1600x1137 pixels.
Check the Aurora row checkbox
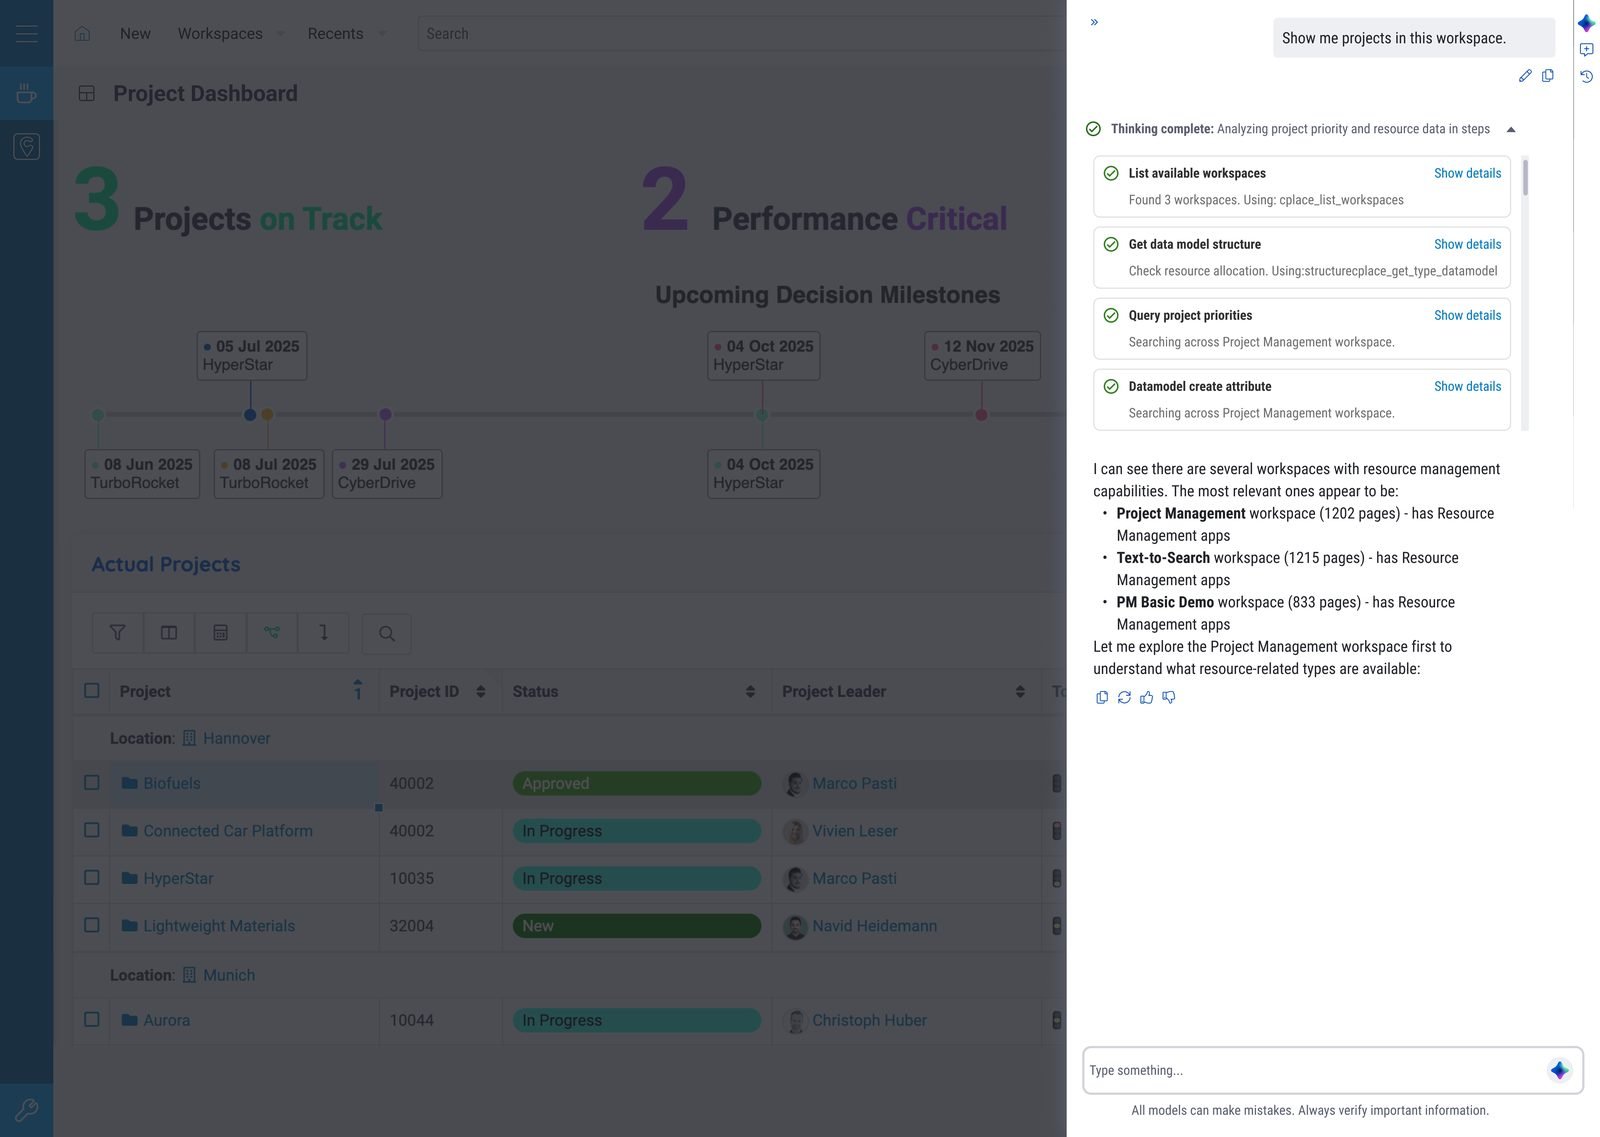(x=92, y=1020)
